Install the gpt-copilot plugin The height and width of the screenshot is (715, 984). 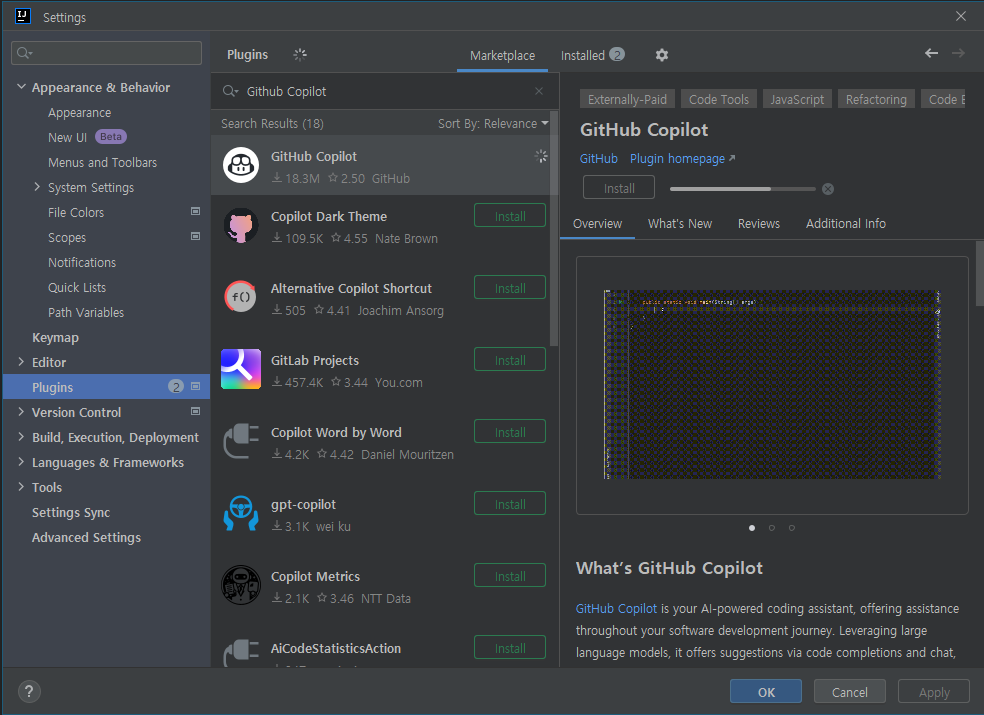point(510,504)
